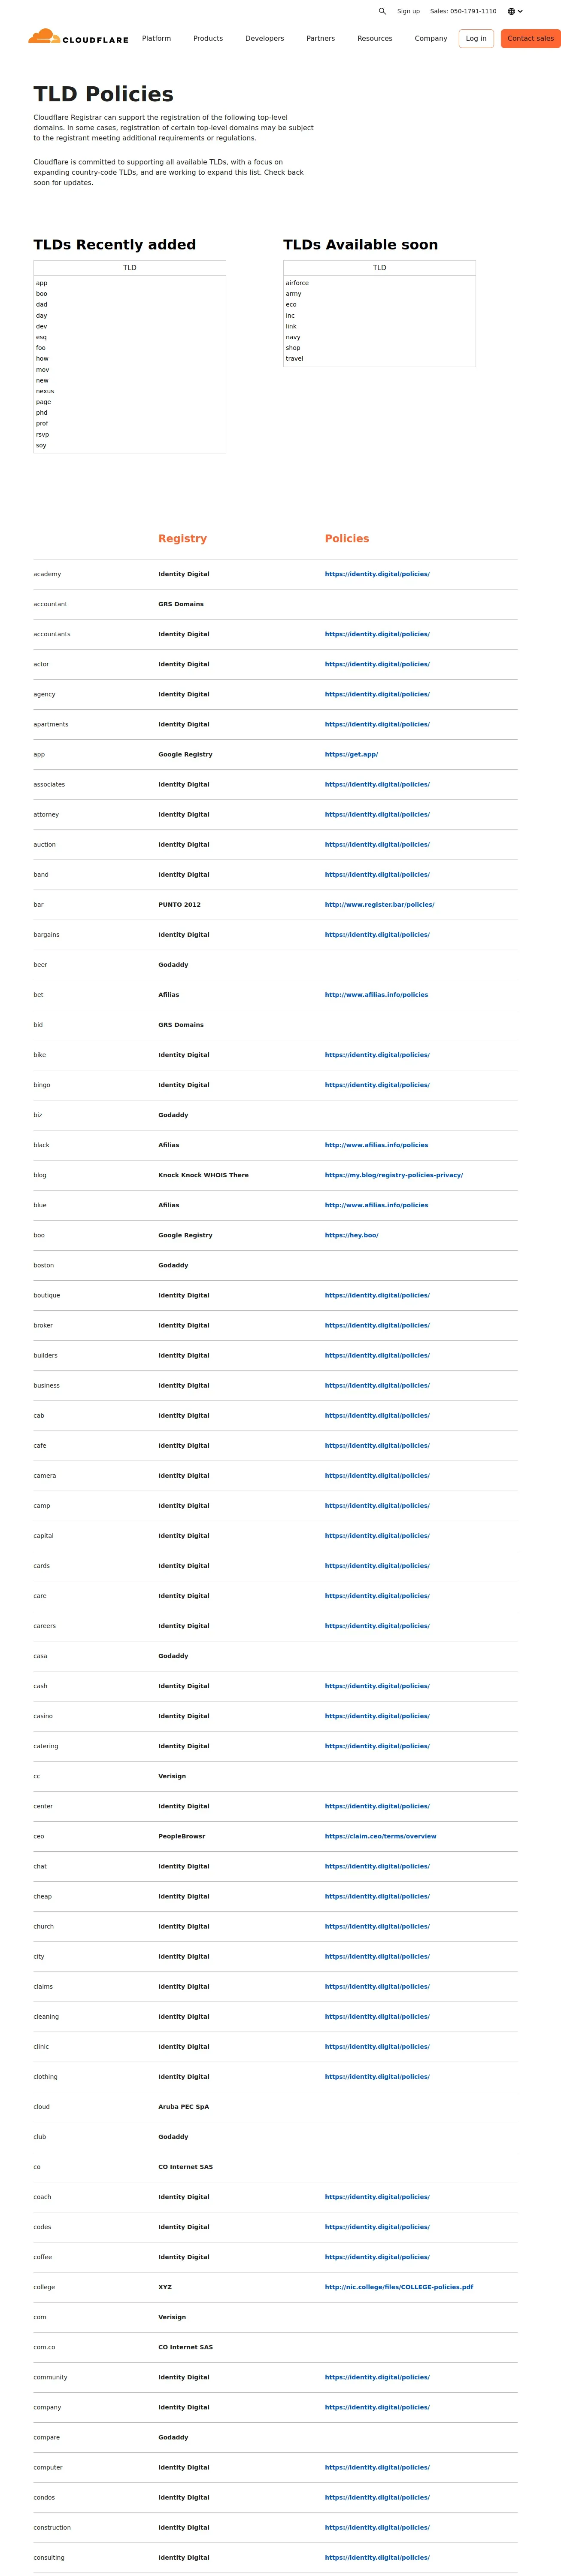Open the register.bar policies link
The width and height of the screenshot is (561, 2576).
tap(379, 904)
